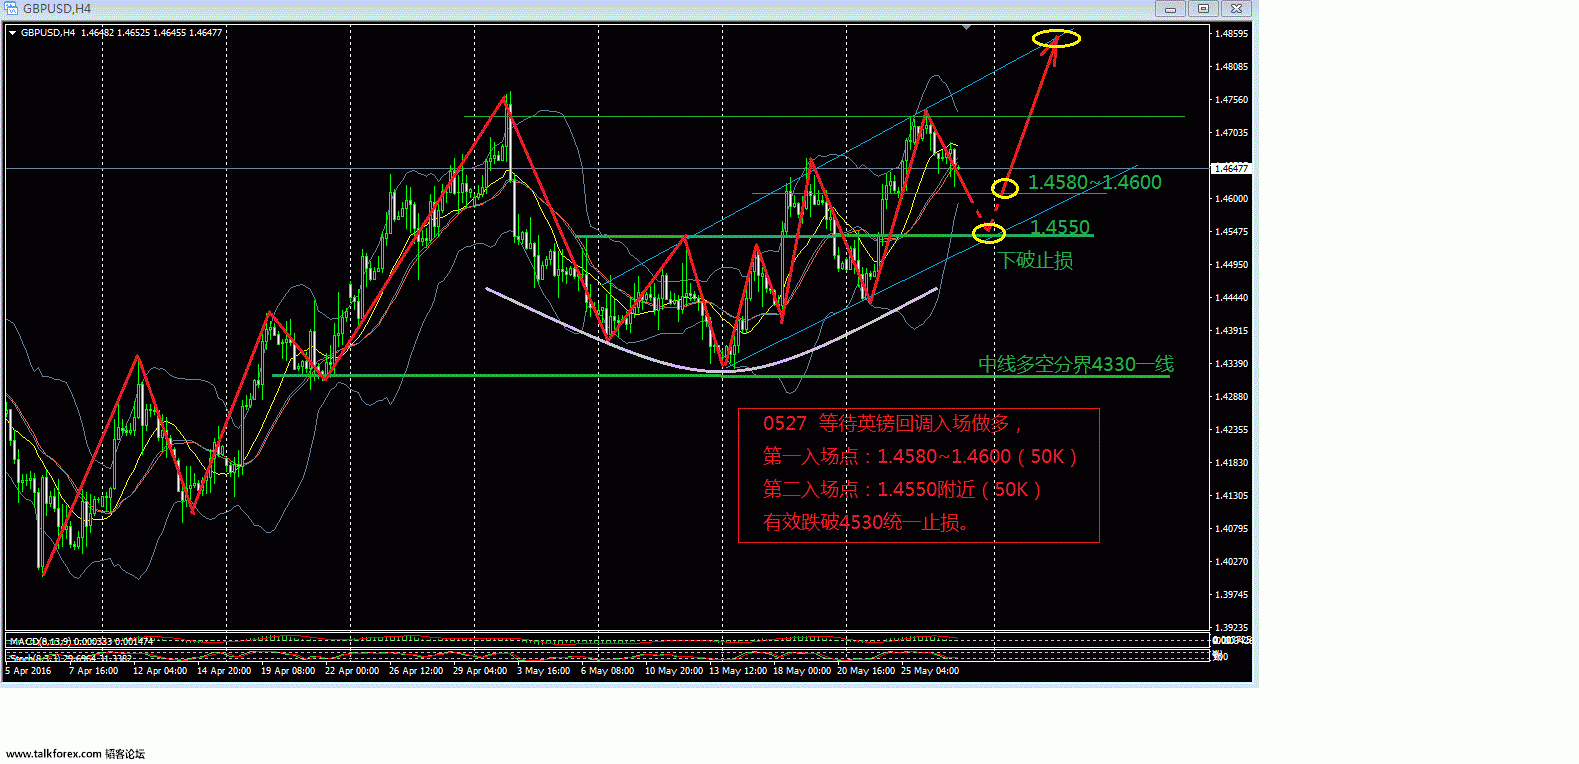Click time axis label 3 May 16:00
Viewport: 1579px width, 764px height.
[543, 671]
